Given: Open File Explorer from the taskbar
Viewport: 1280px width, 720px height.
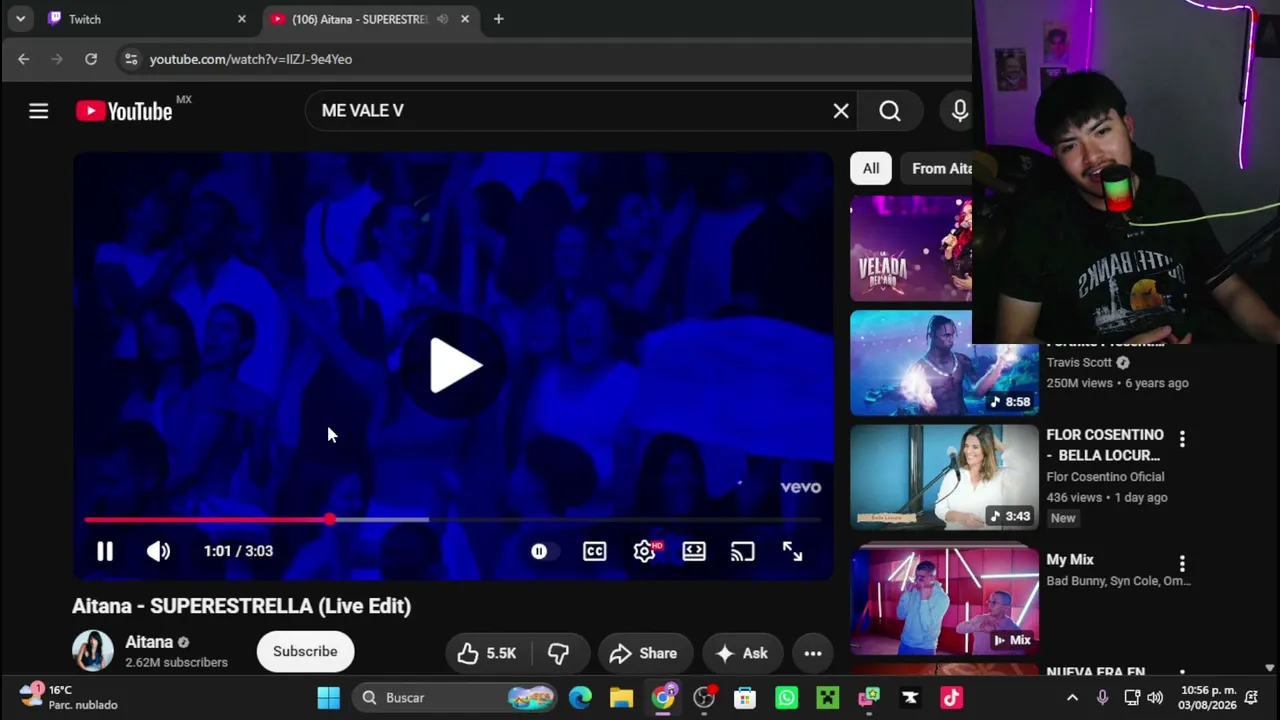Looking at the screenshot, I should (x=622, y=698).
